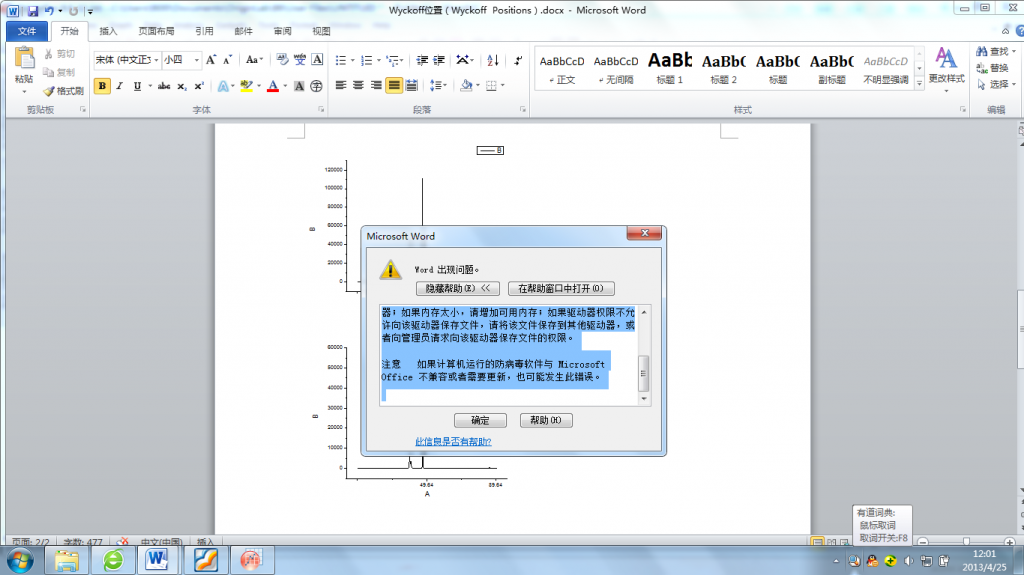This screenshot has height=575, width=1024.
Task: Click the Clear Formatting icon
Action: click(x=282, y=60)
